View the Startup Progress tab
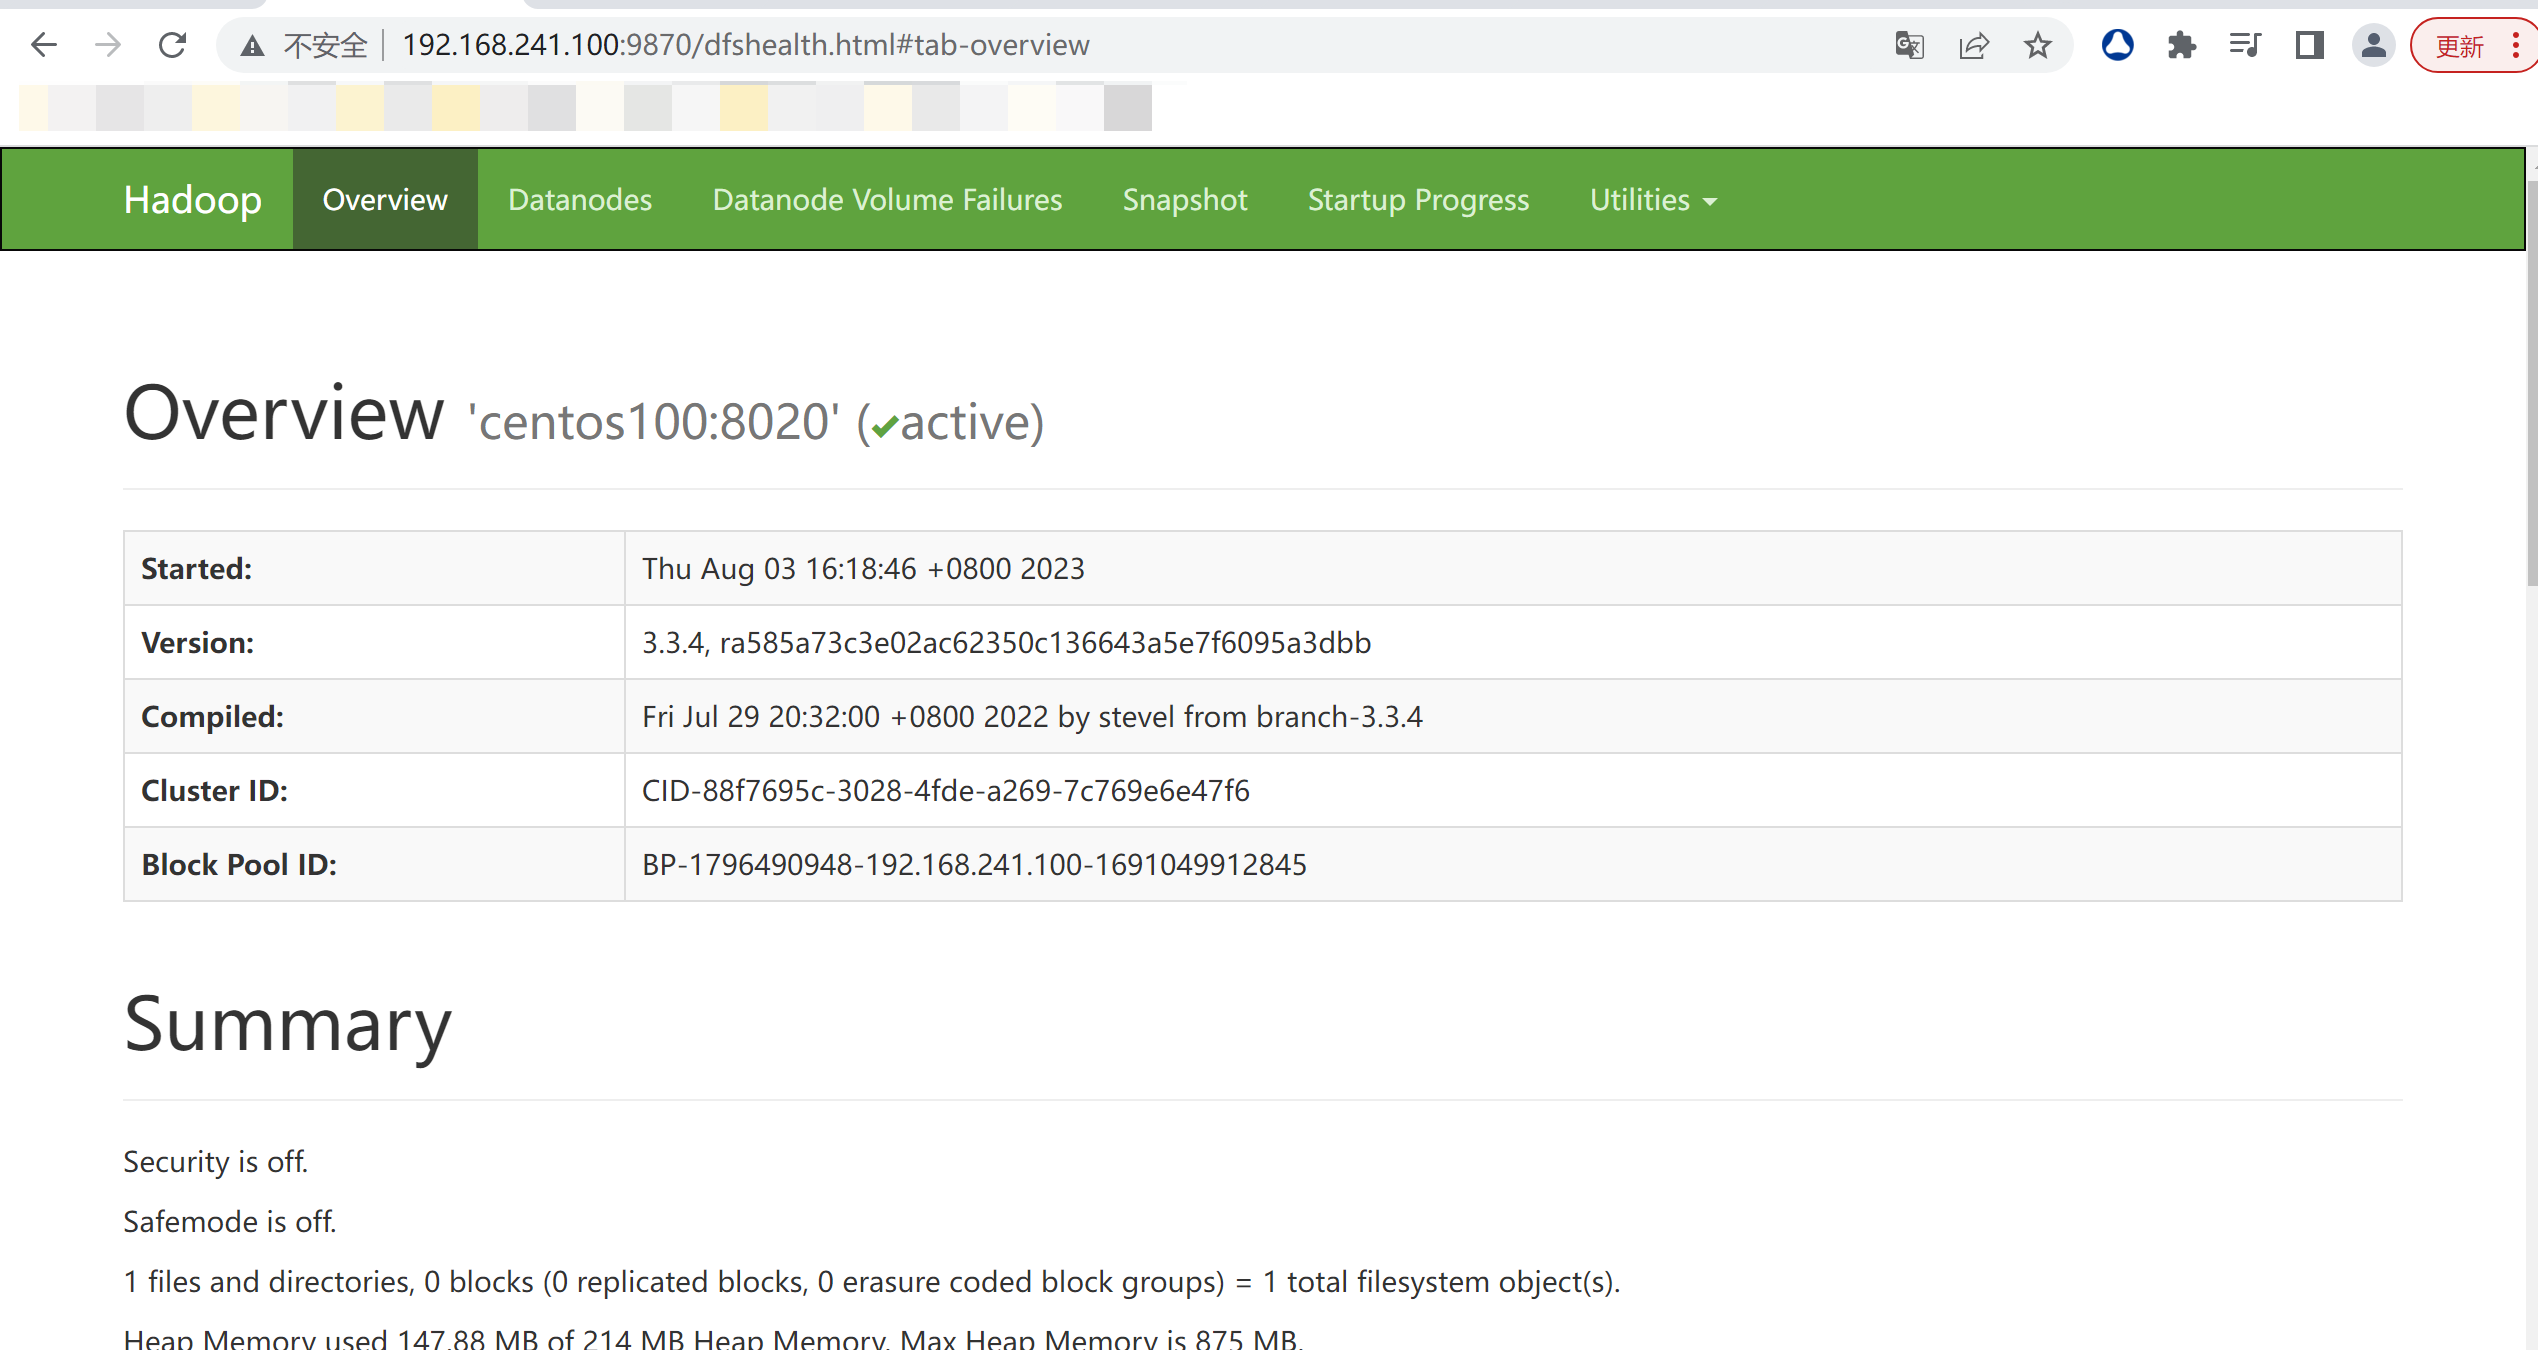Screen dimensions: 2538x1350 coord(1418,200)
